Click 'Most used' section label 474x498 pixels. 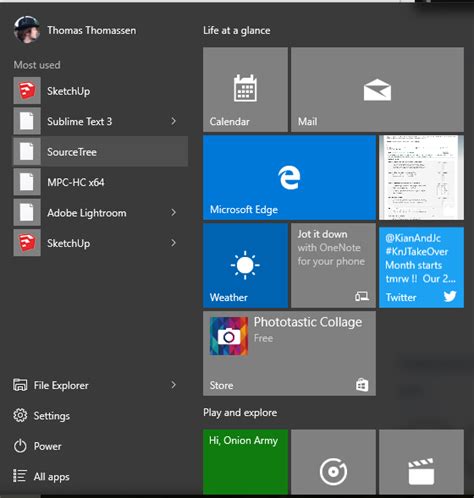tap(37, 65)
